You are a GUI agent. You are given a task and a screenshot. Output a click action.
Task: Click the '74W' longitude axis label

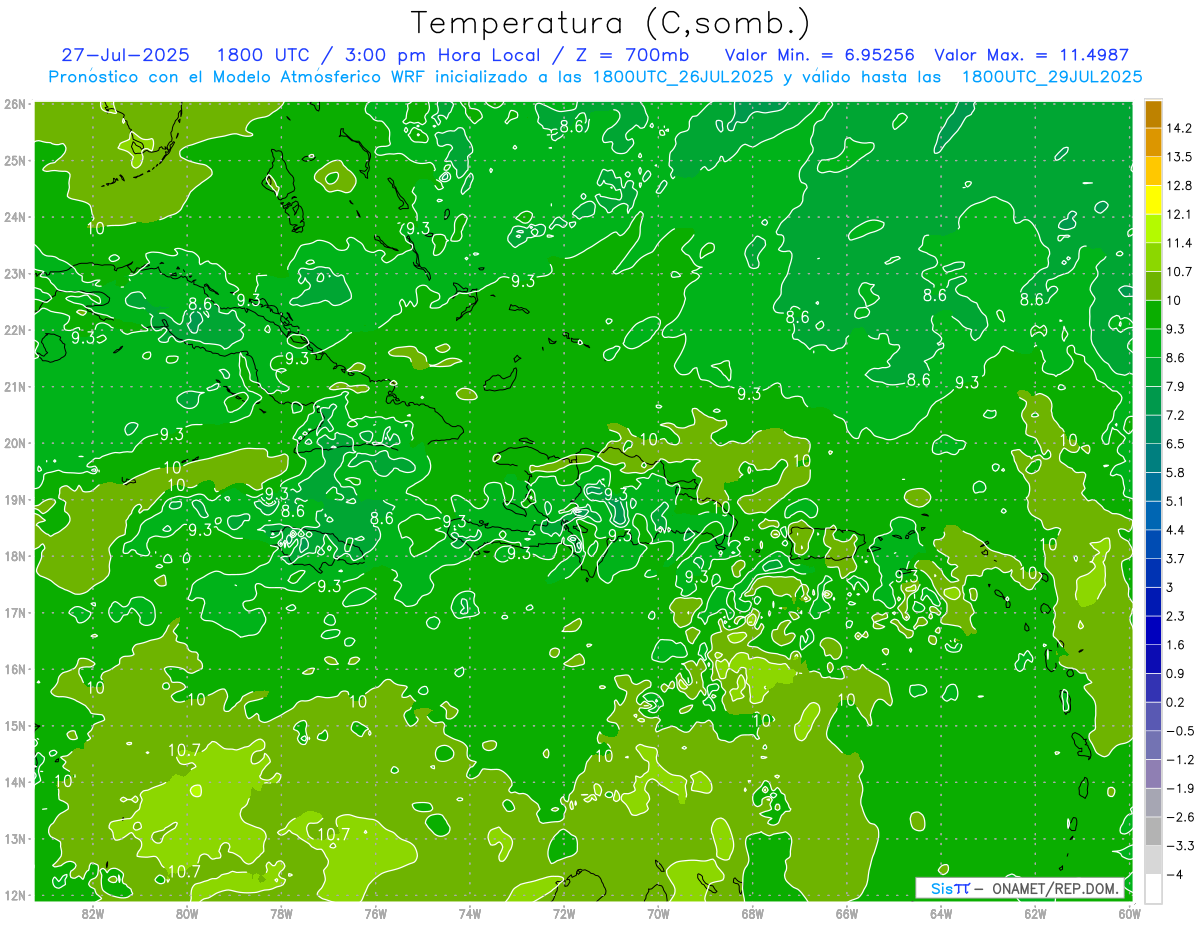pyautogui.click(x=469, y=912)
